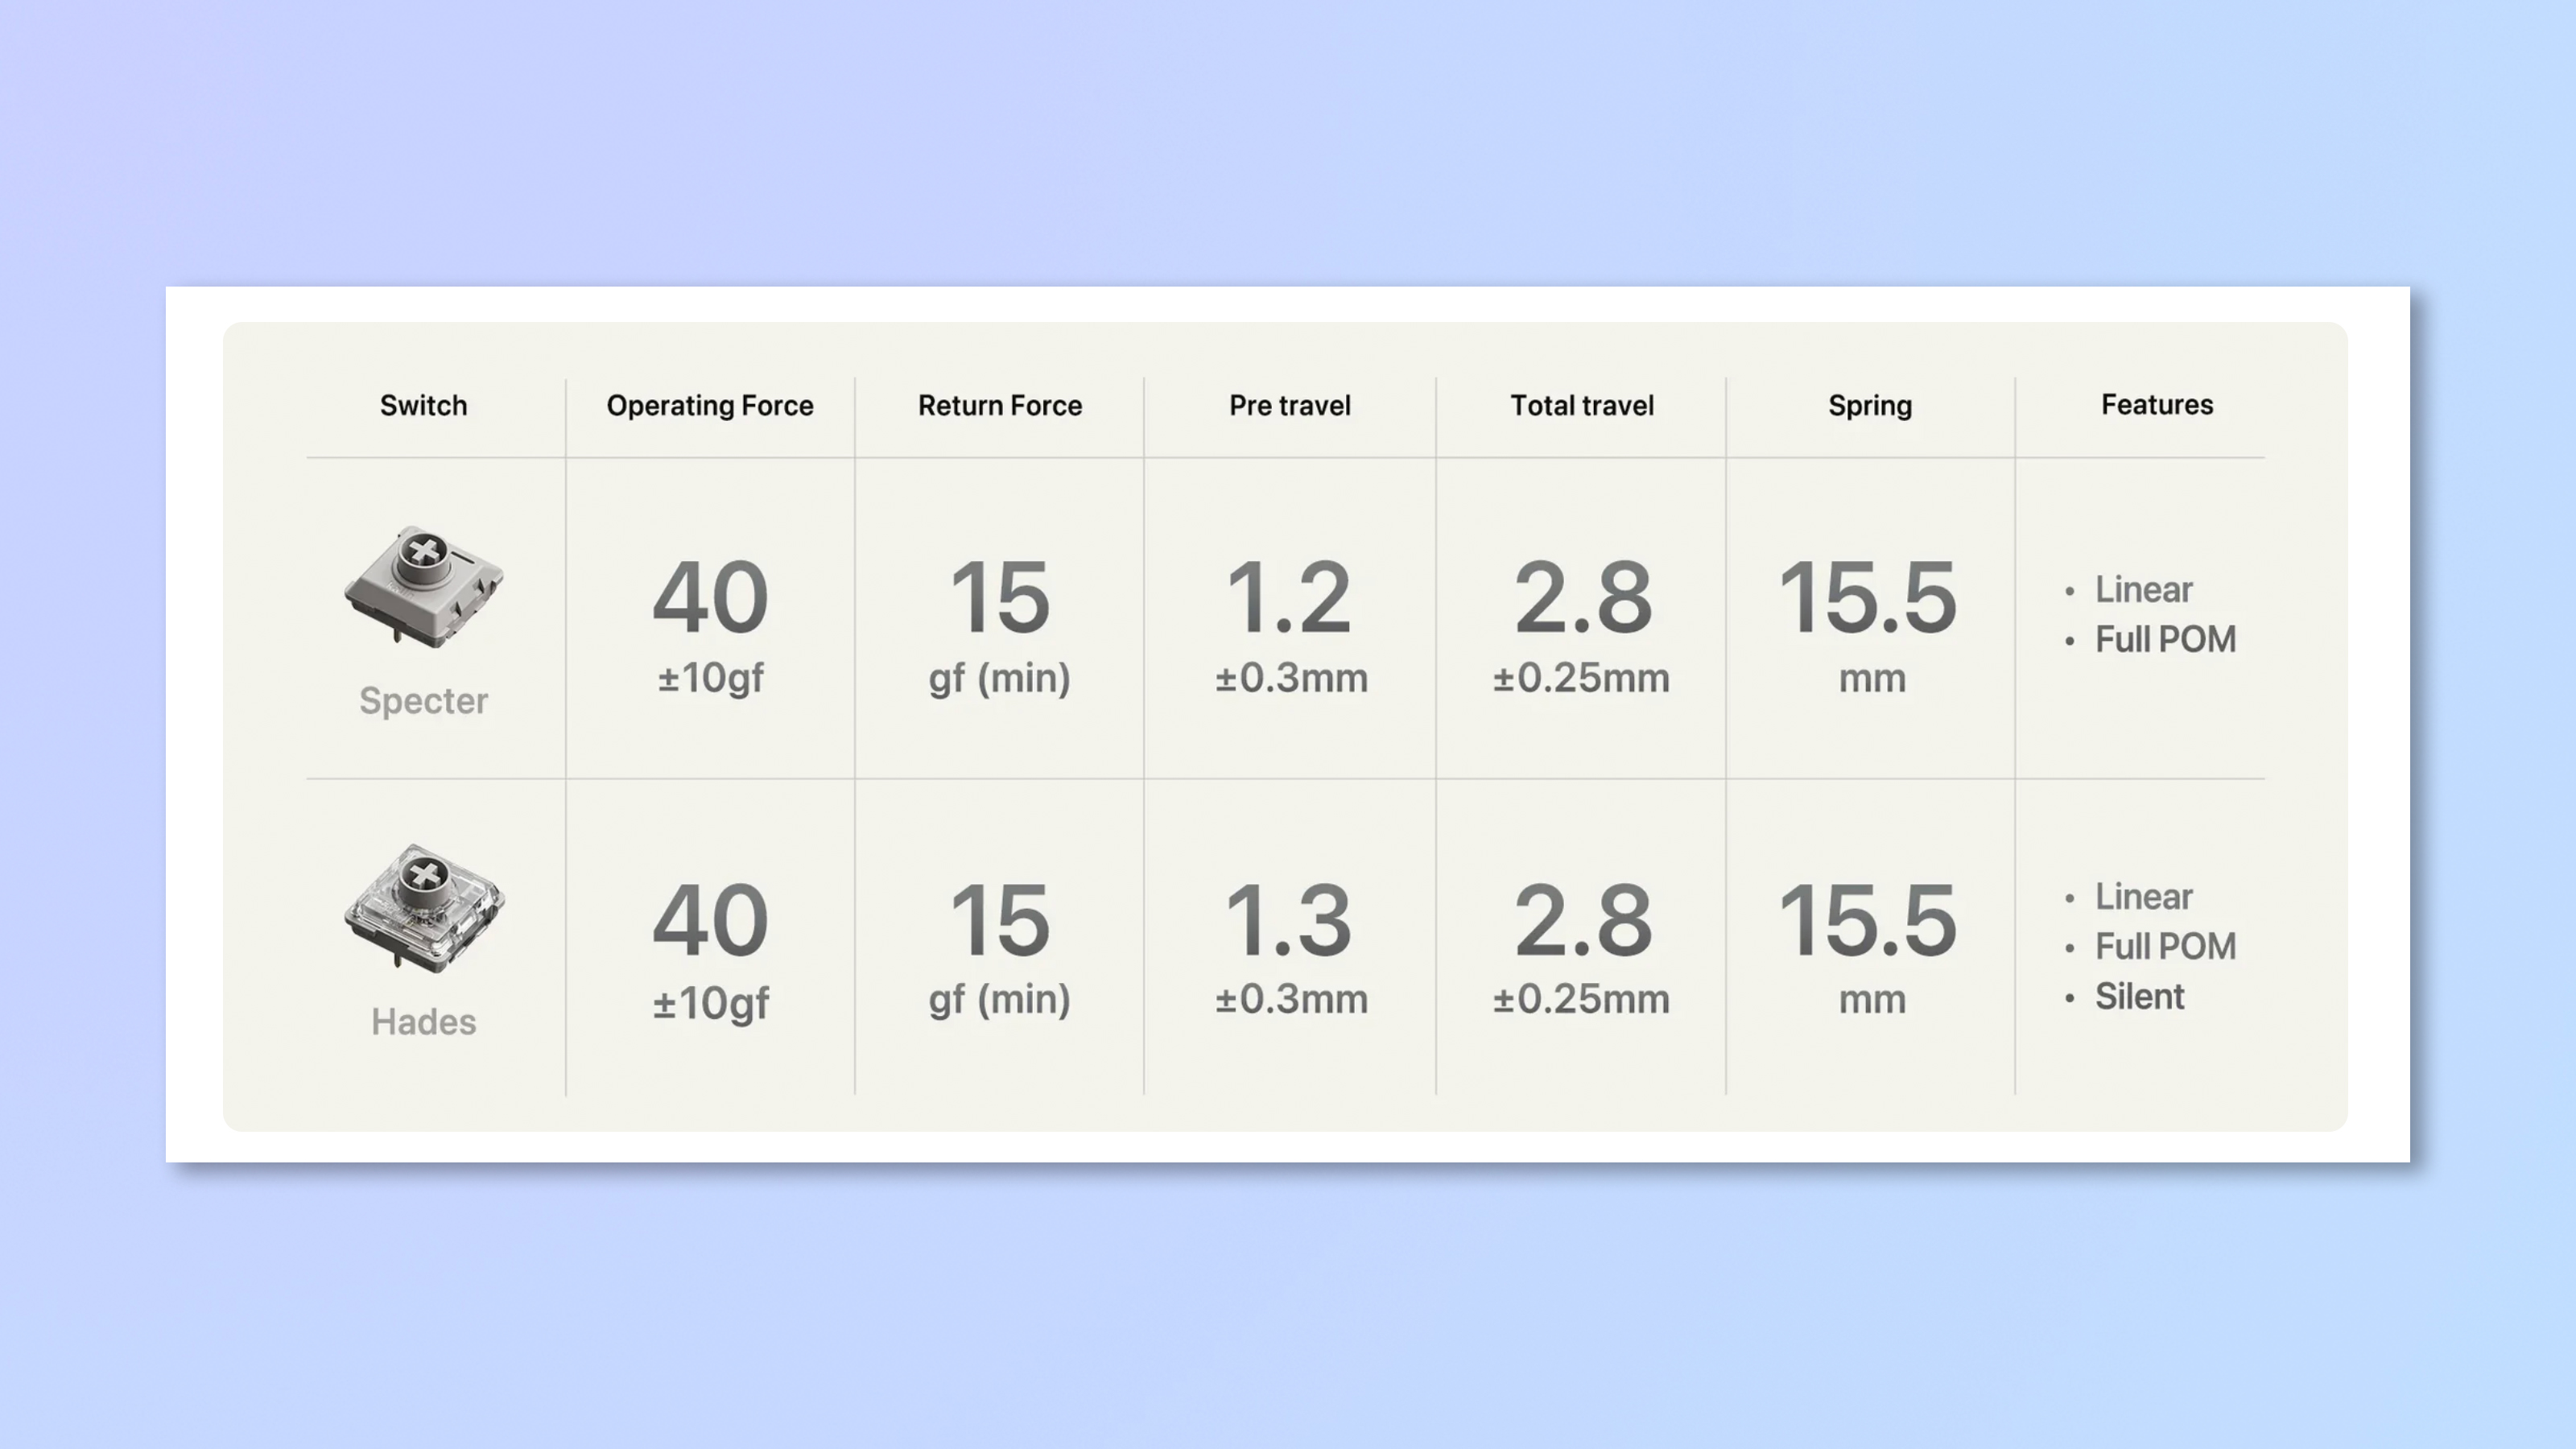2576x1449 pixels.
Task: Click the Features column header
Action: [x=2157, y=405]
